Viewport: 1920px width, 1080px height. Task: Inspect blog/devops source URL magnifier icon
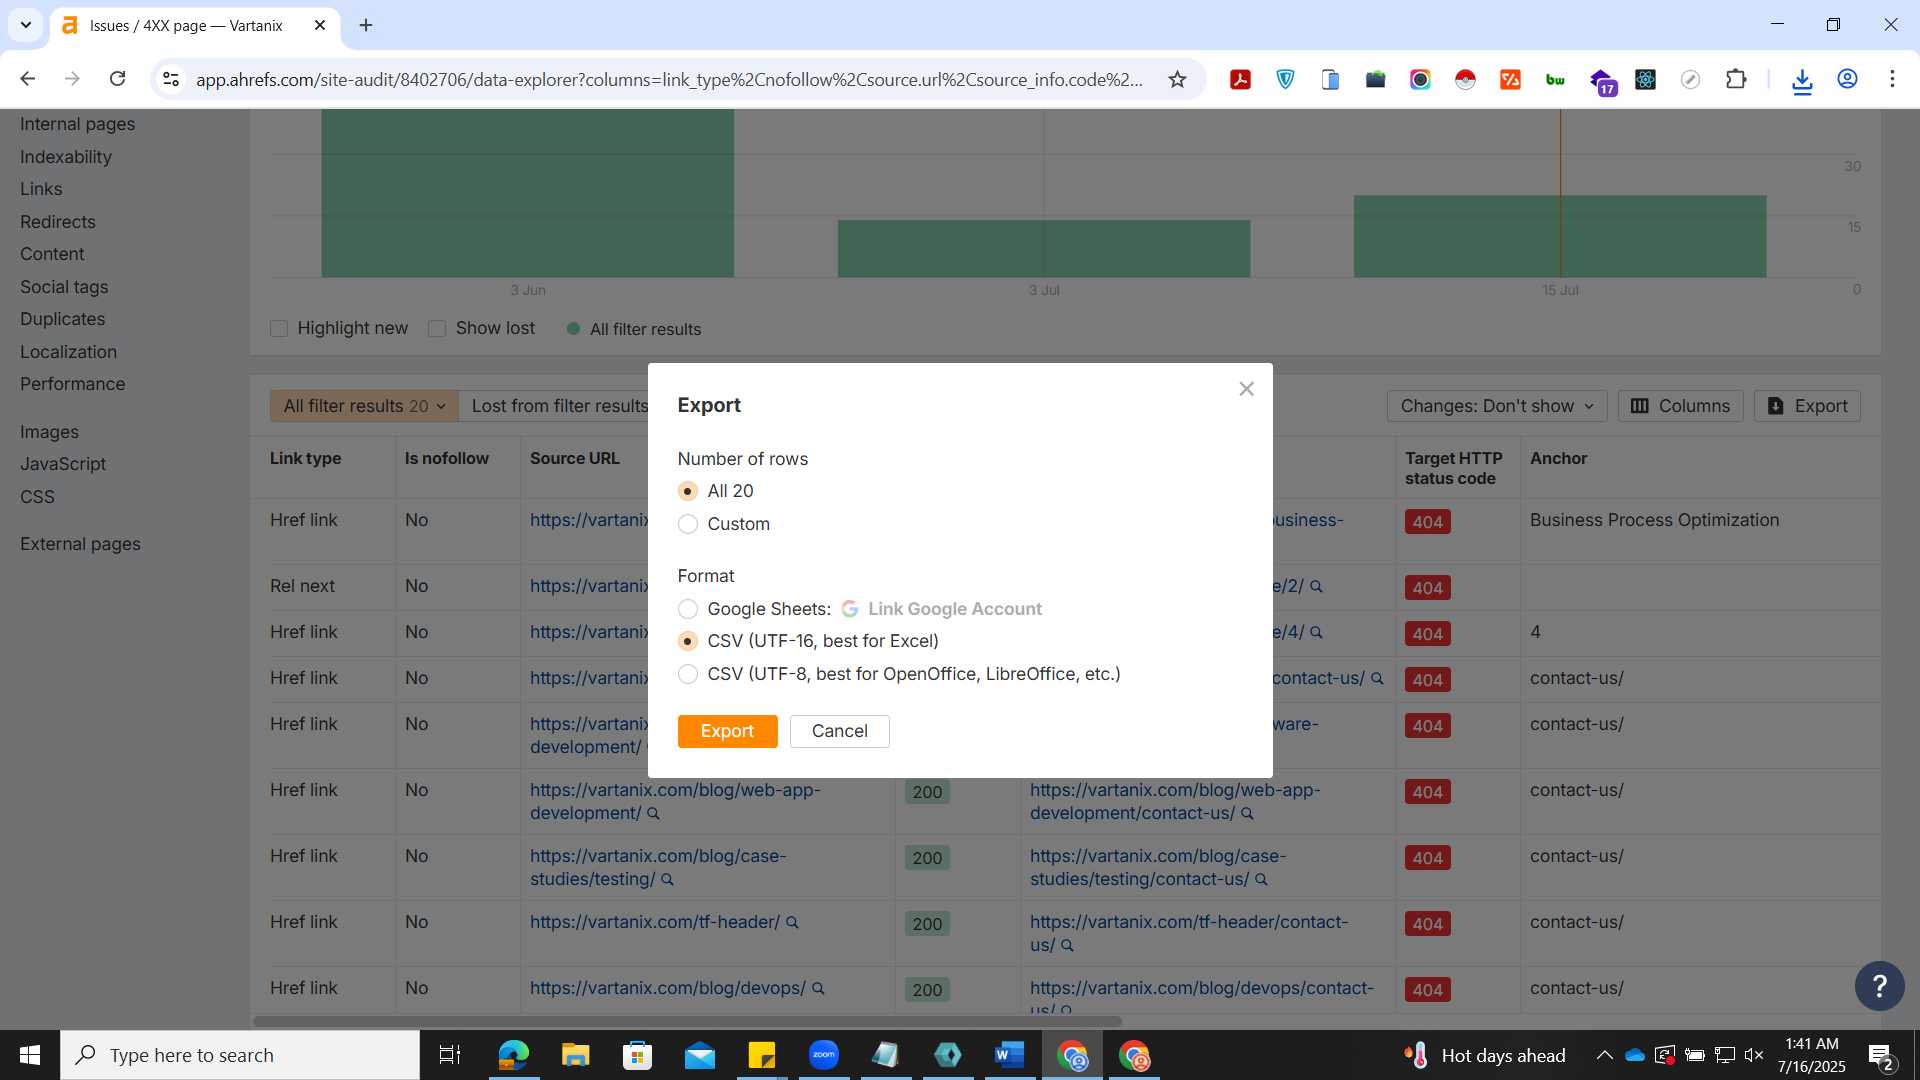(818, 989)
